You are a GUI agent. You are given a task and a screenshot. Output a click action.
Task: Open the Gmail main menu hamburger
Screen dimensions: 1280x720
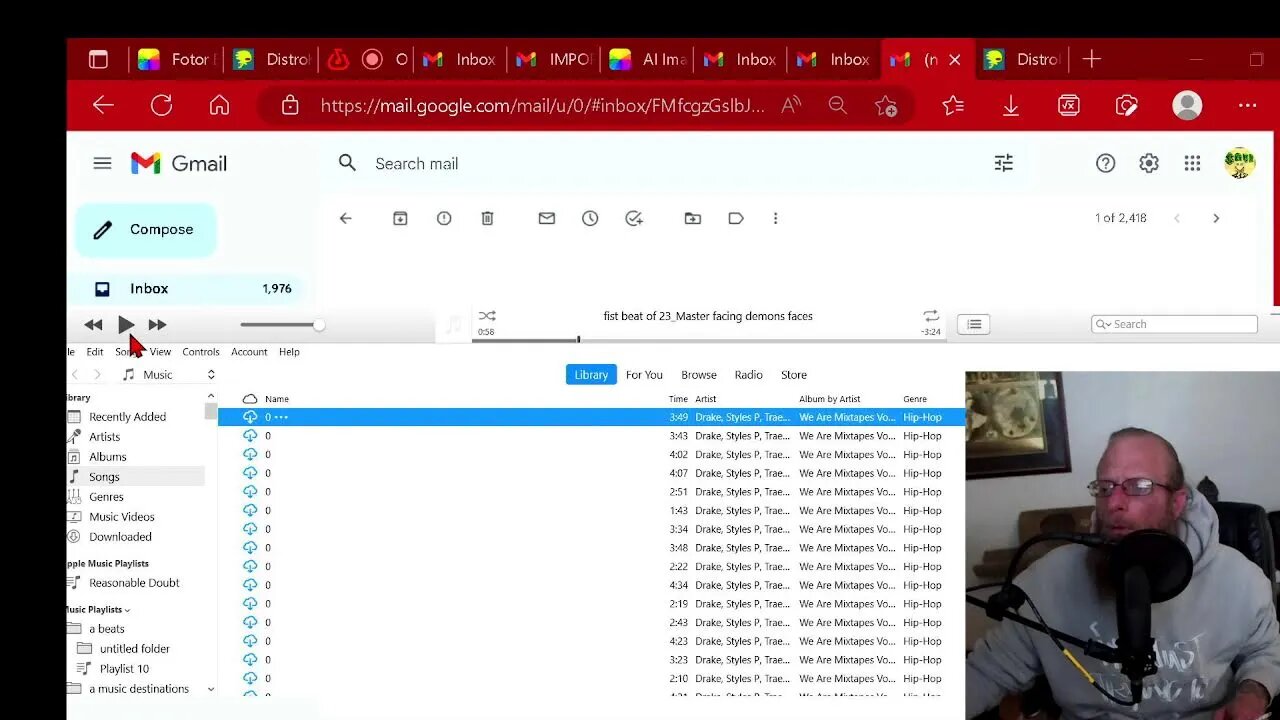102,163
